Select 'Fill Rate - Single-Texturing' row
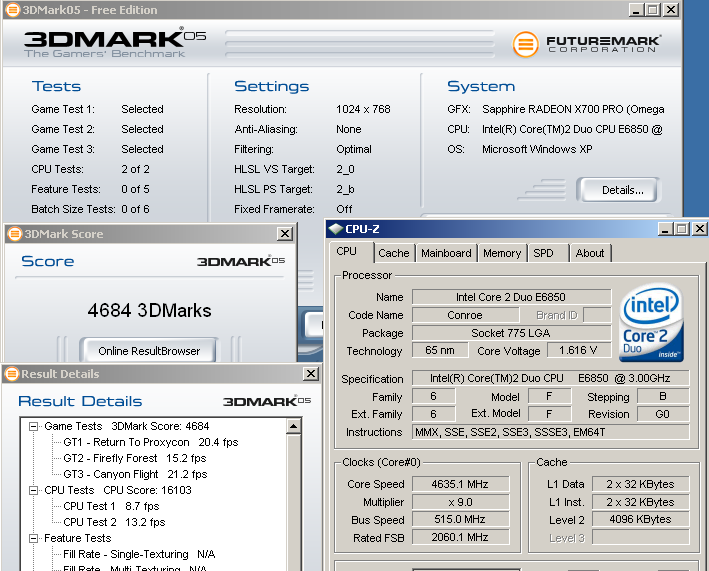 (x=139, y=554)
